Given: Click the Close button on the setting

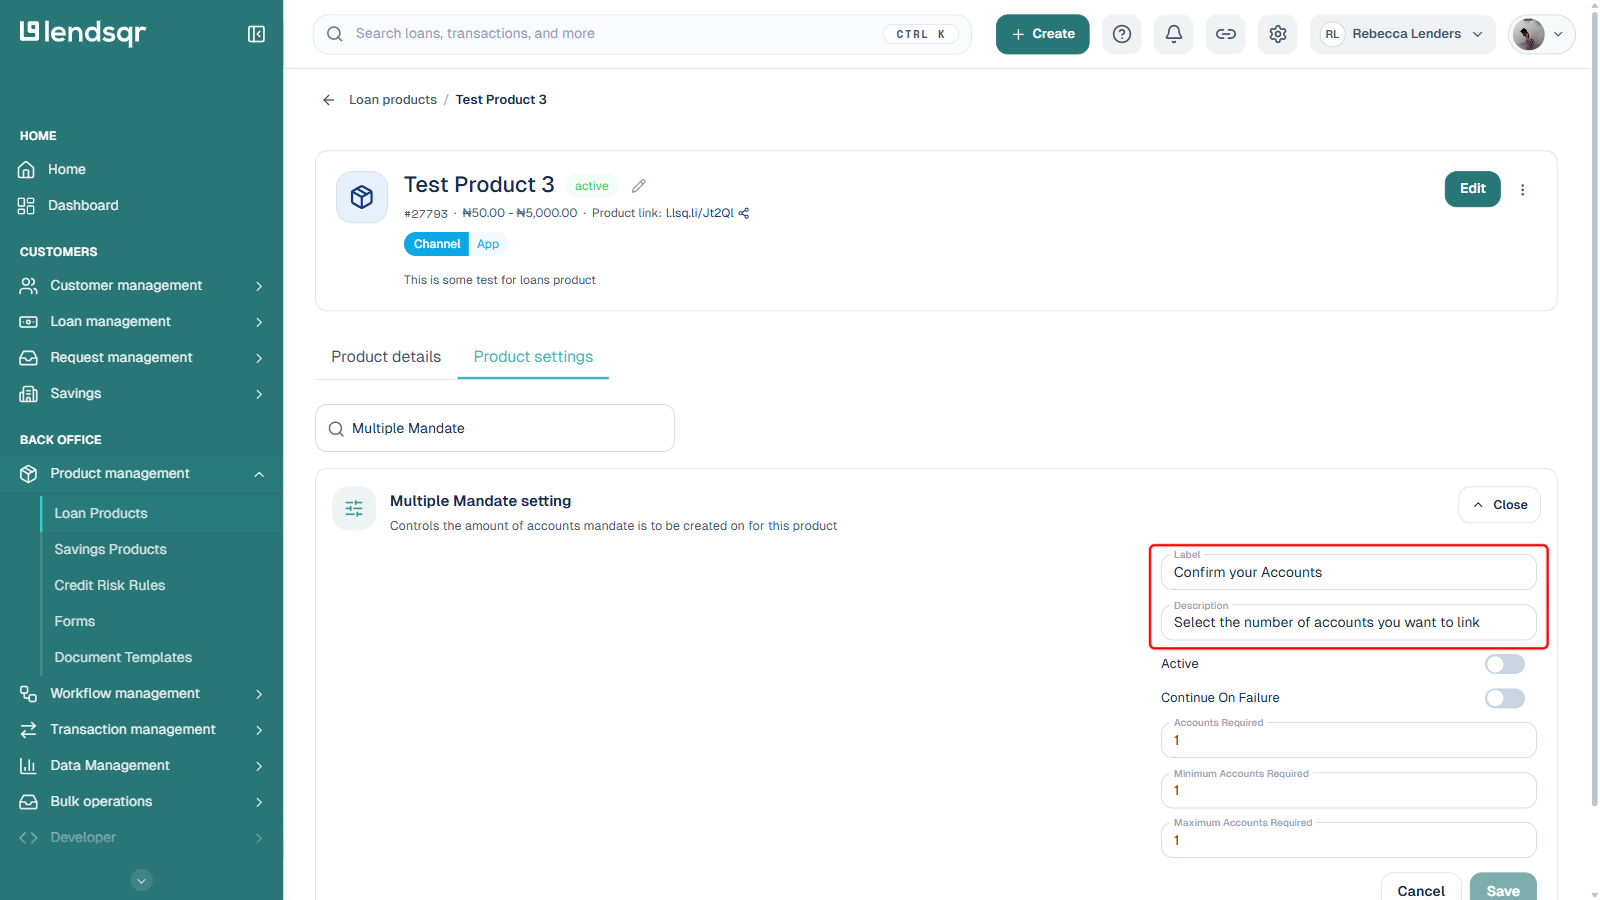Looking at the screenshot, I should tap(1499, 505).
